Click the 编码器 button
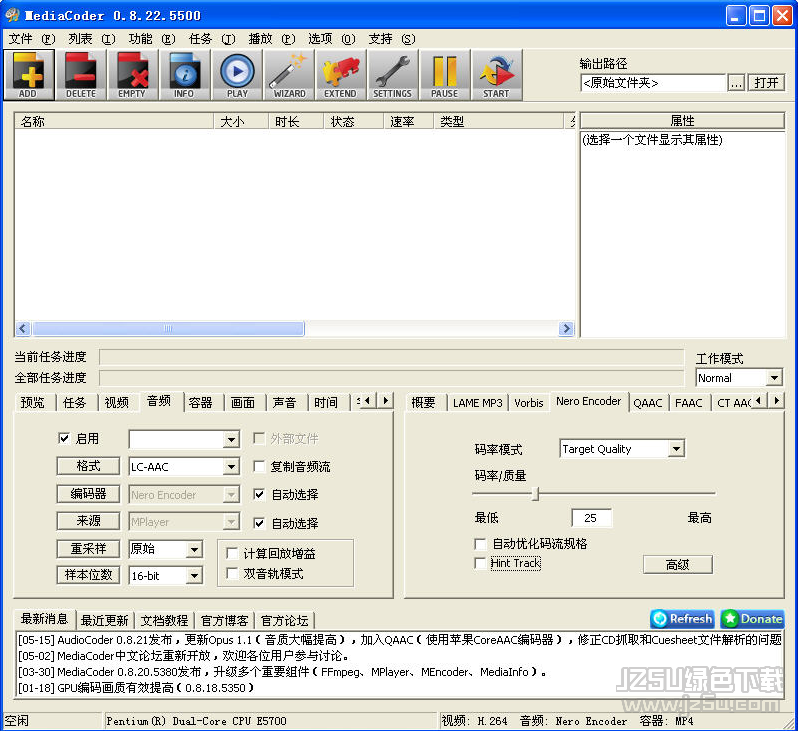 click(88, 494)
